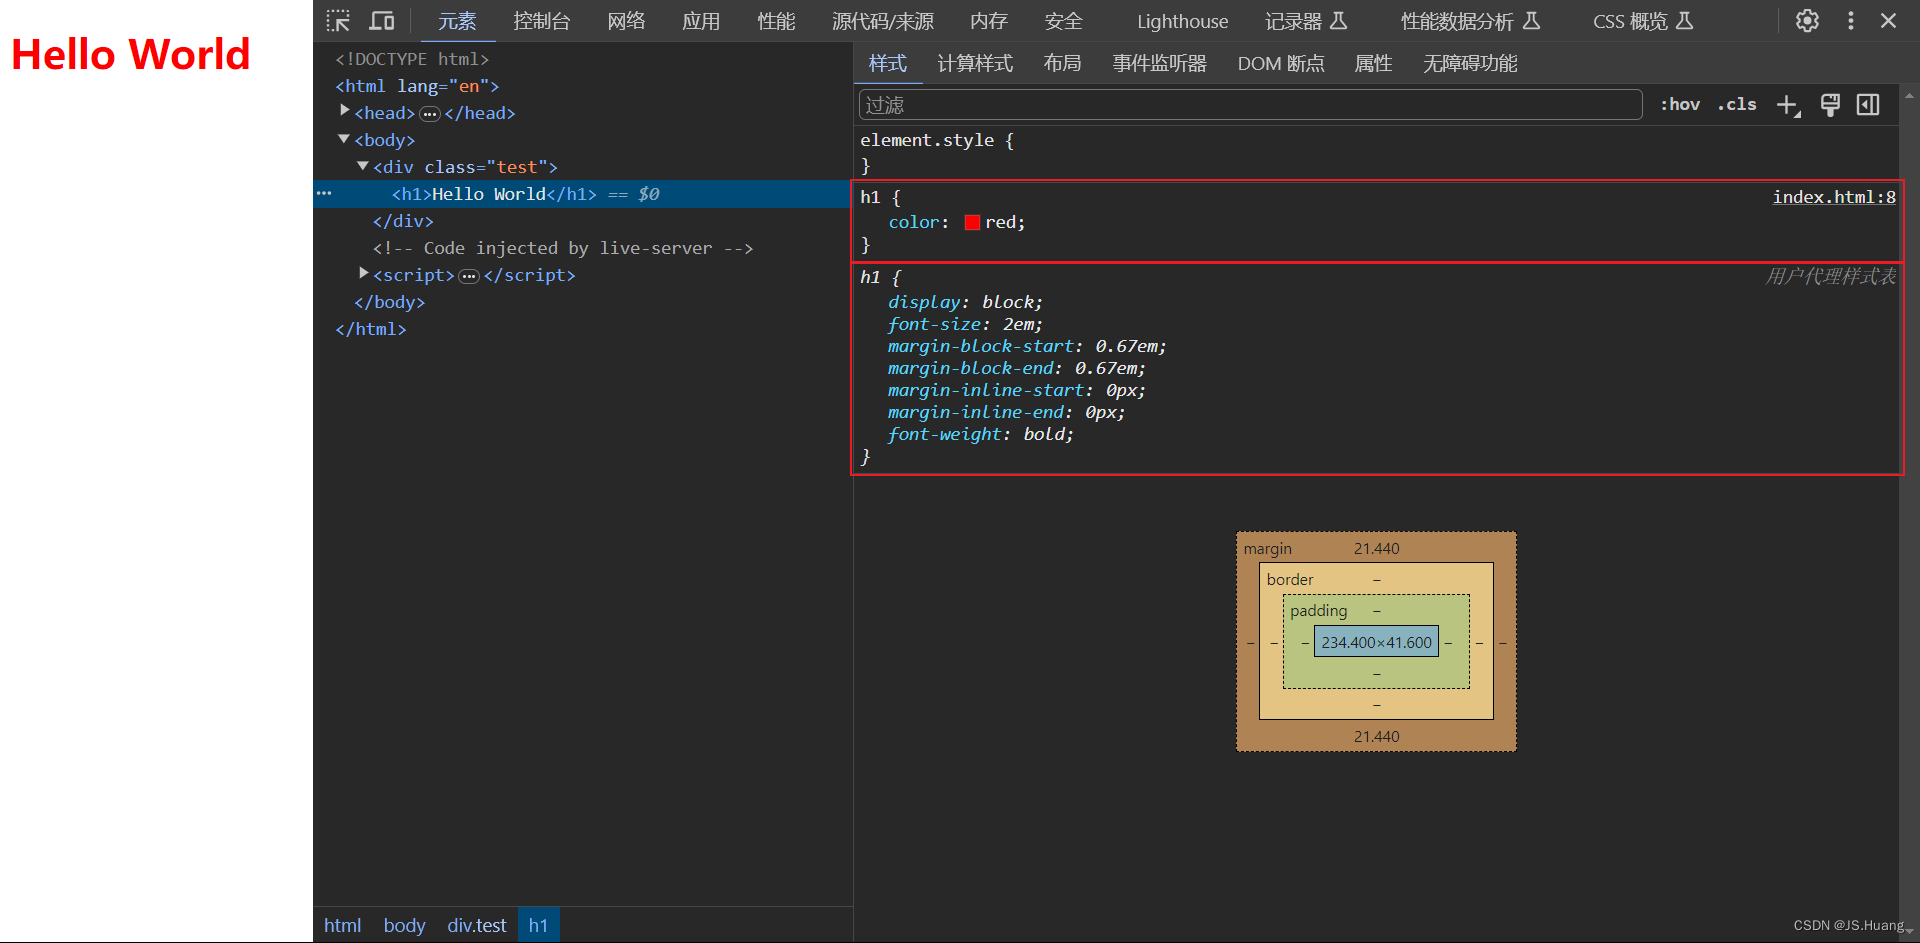Open the 无障碍功能 sub-tab
The image size is (1920, 943).
click(1470, 63)
